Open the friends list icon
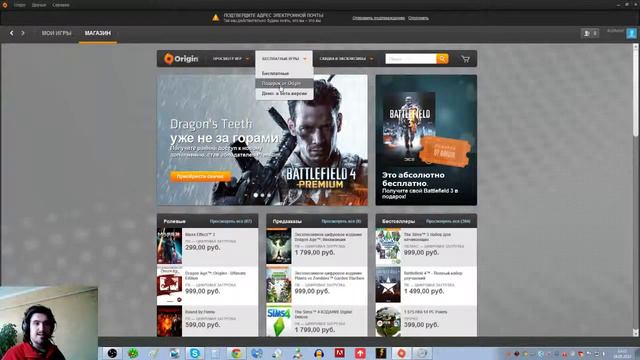Screen dimensions: 640x360 click(x=590, y=33)
